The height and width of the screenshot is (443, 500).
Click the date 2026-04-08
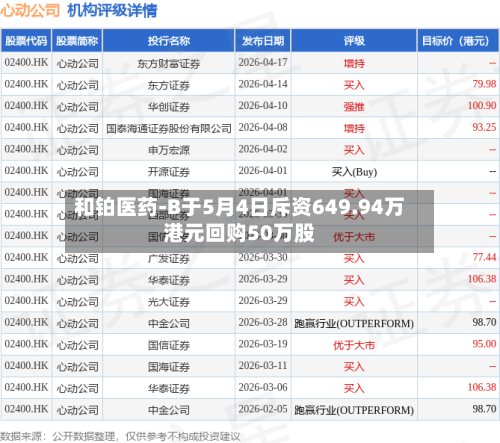(263, 128)
